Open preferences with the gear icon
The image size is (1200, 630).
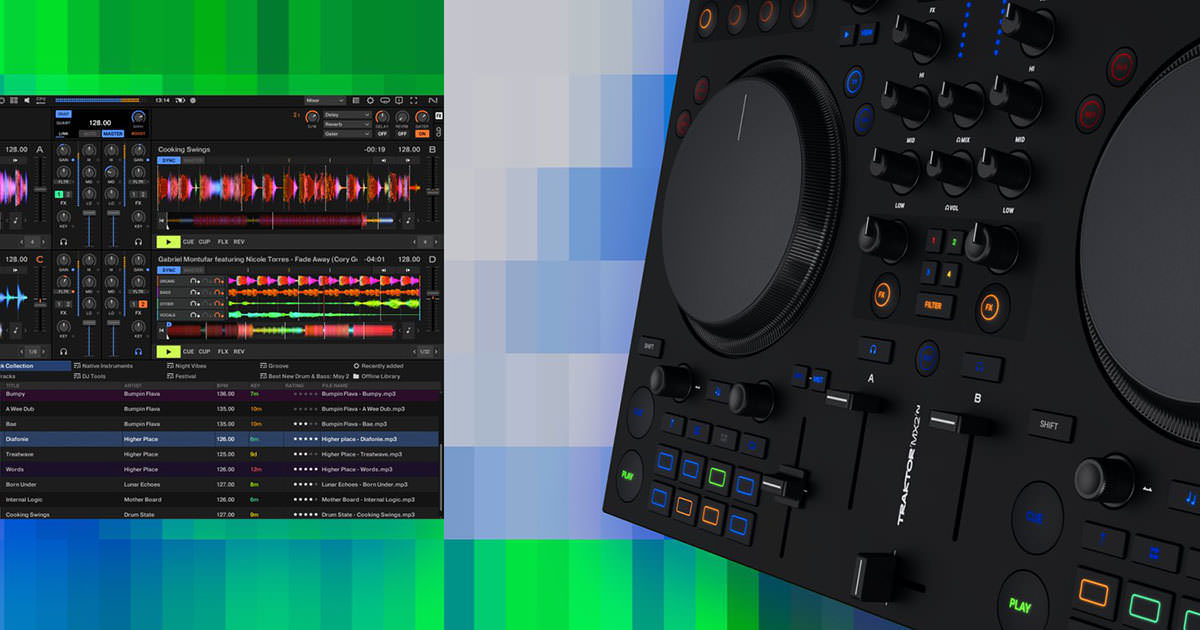370,101
